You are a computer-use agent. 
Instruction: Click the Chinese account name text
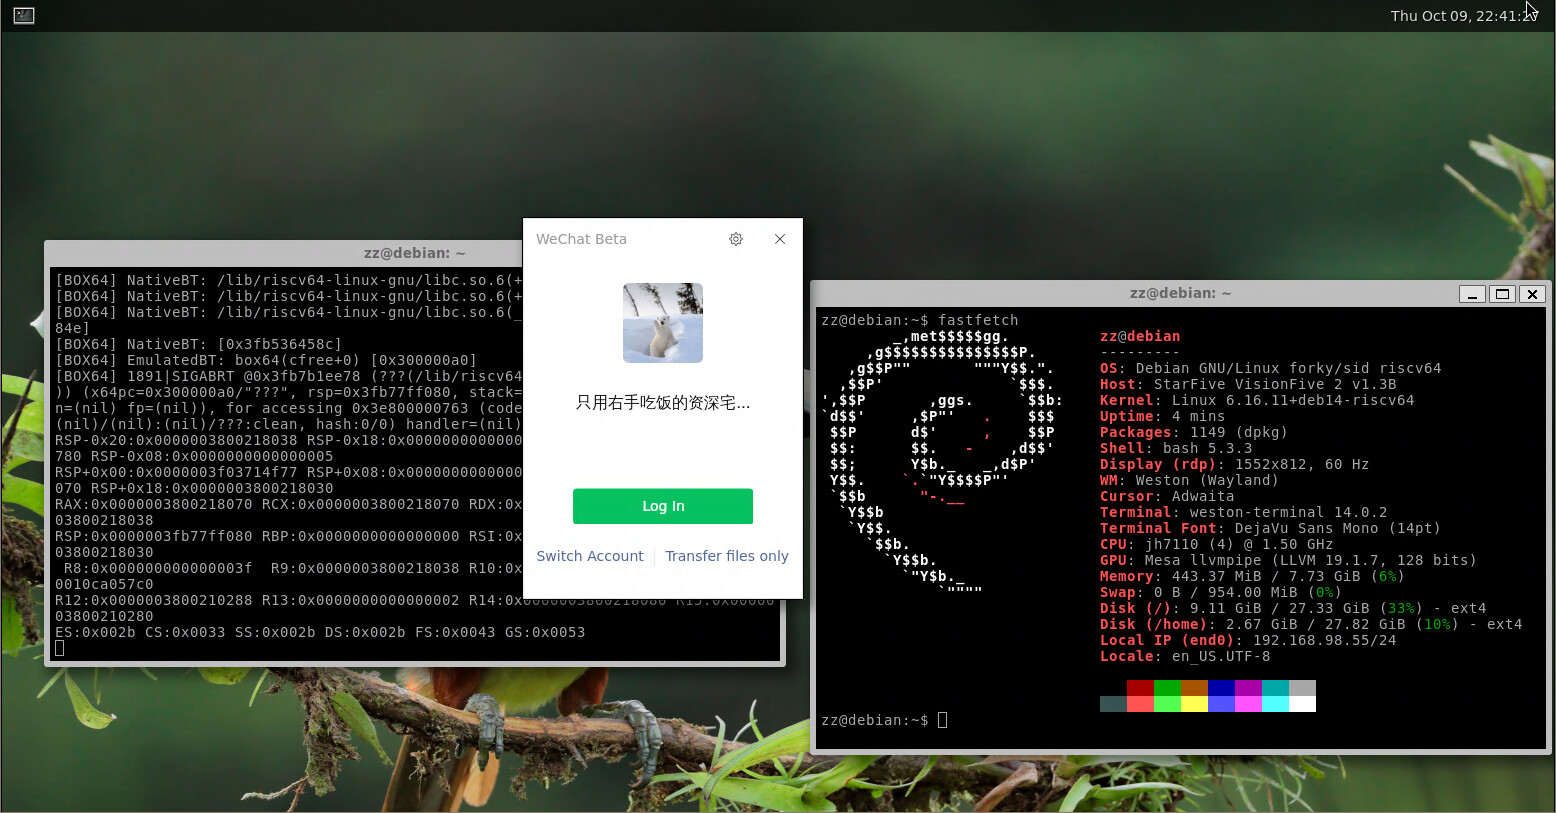pos(662,403)
